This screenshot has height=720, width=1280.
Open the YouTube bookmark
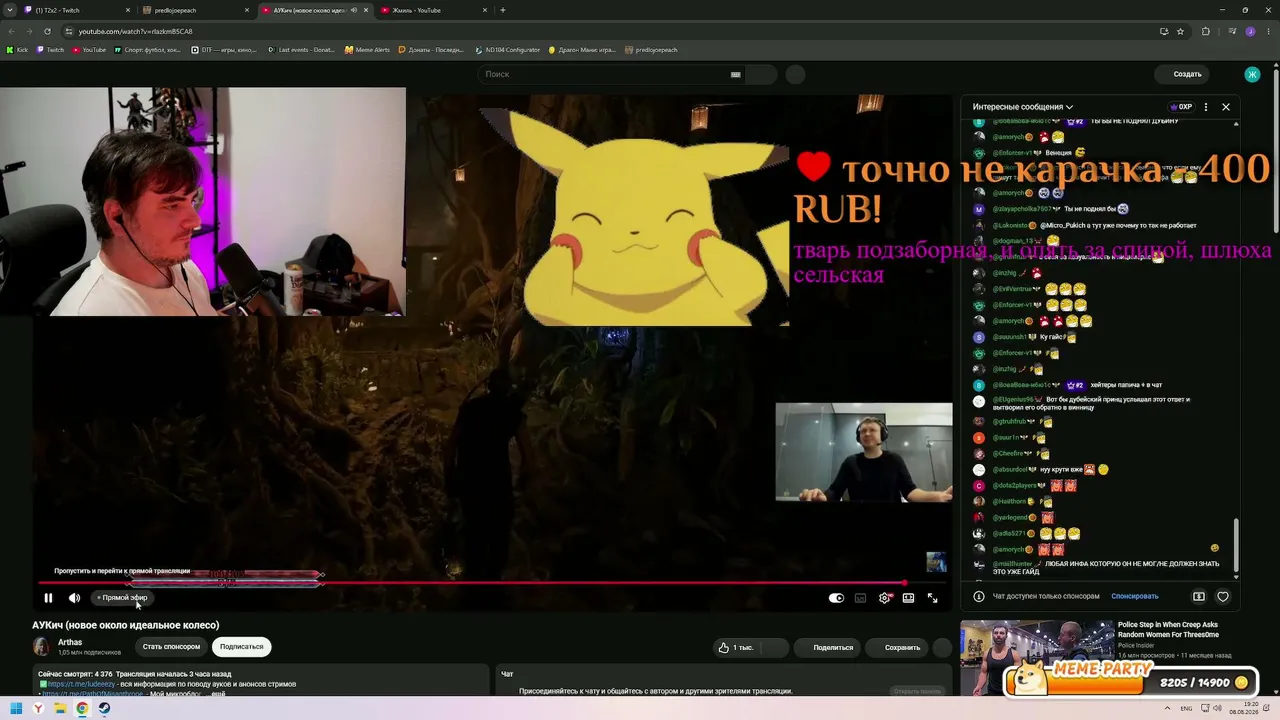pyautogui.click(x=89, y=50)
